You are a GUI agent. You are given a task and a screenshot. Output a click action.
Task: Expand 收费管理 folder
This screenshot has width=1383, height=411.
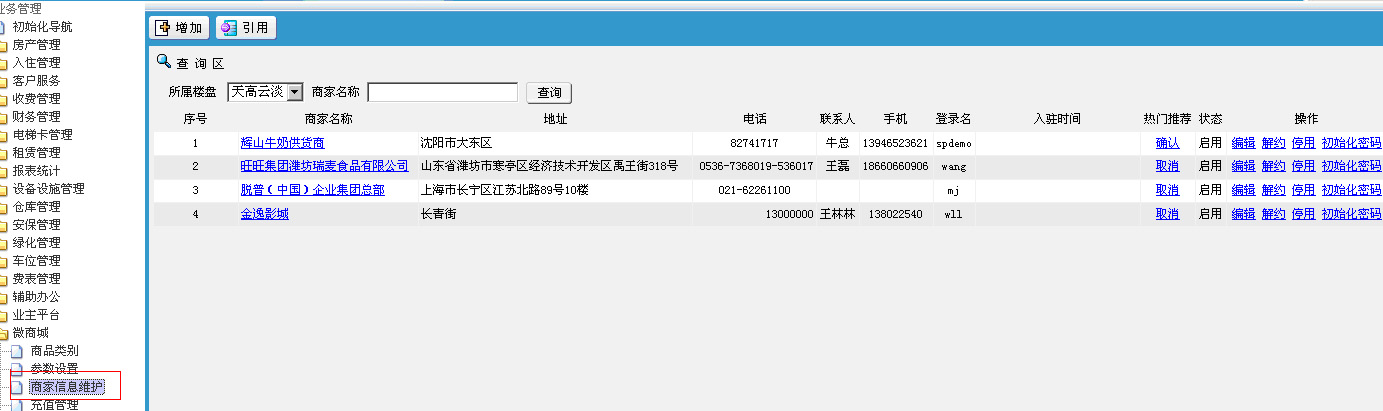[36, 99]
